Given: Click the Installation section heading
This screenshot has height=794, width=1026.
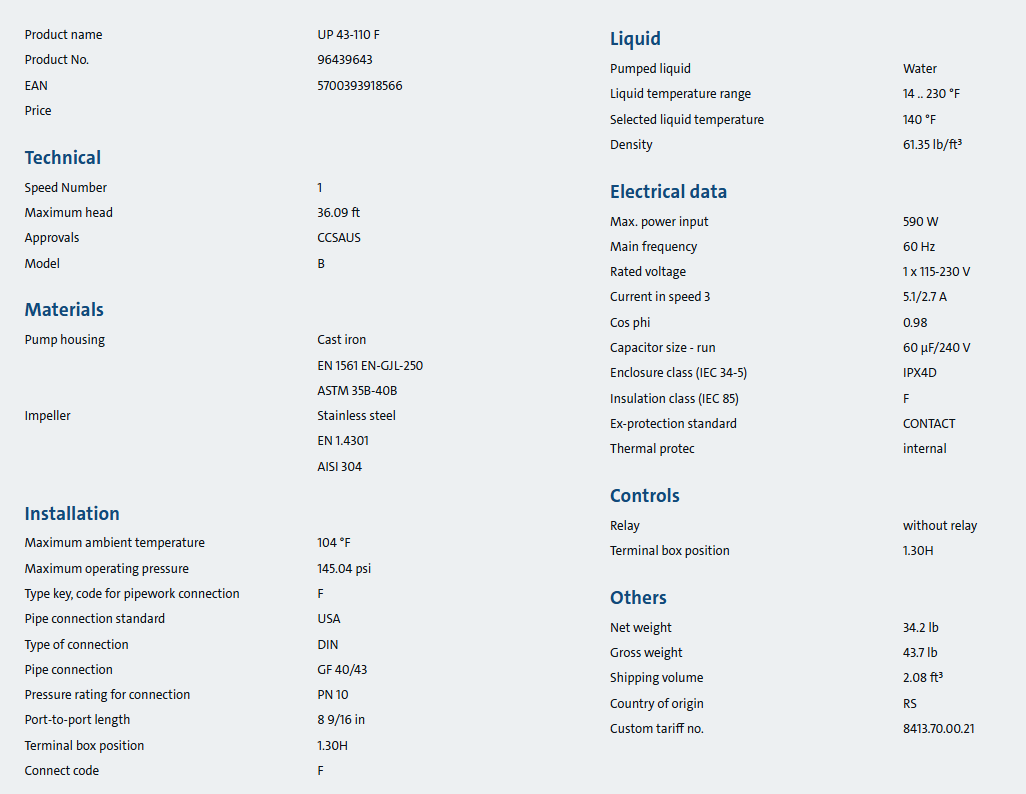Looking at the screenshot, I should (x=72, y=514).
